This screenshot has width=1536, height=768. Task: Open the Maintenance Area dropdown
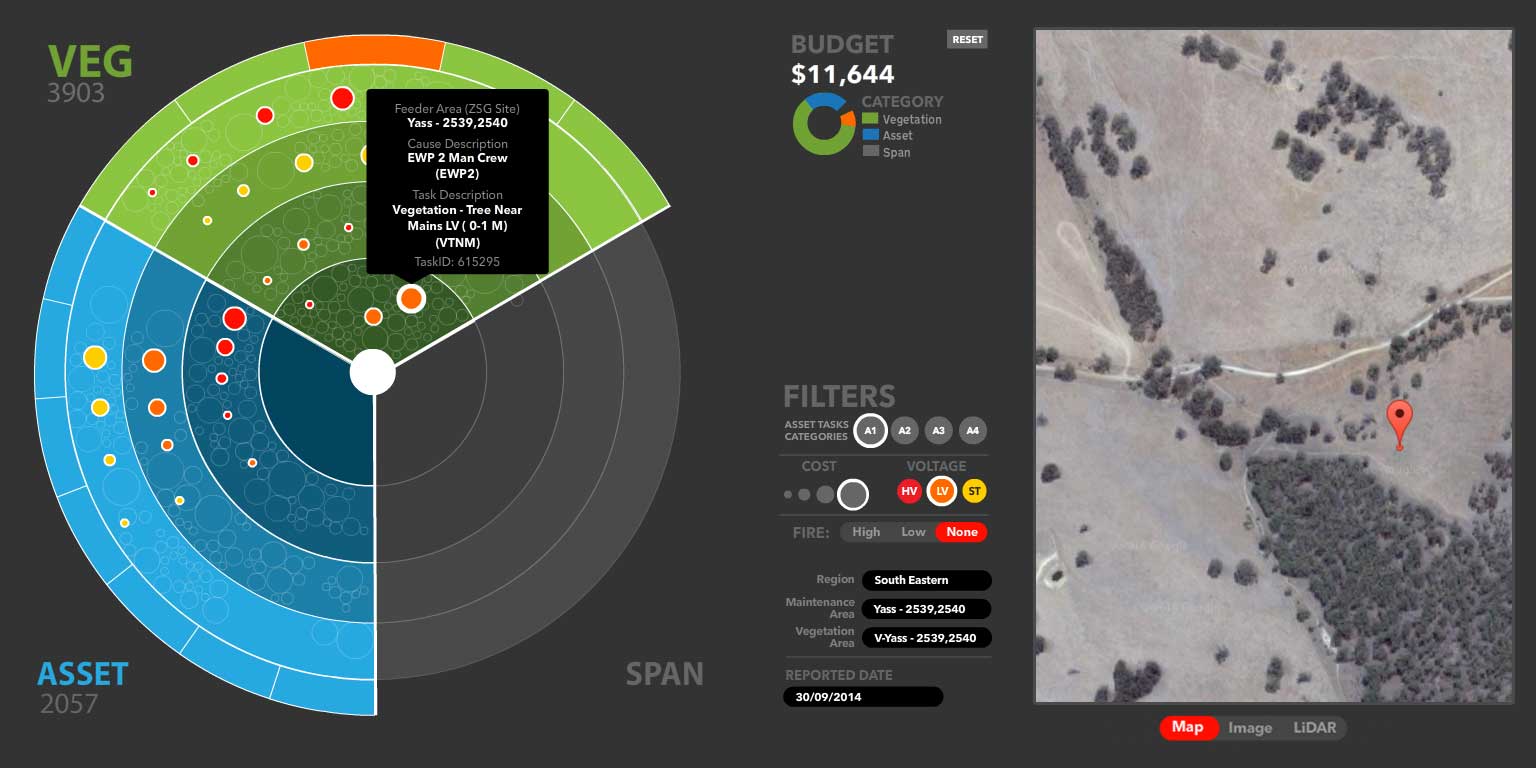(x=927, y=609)
